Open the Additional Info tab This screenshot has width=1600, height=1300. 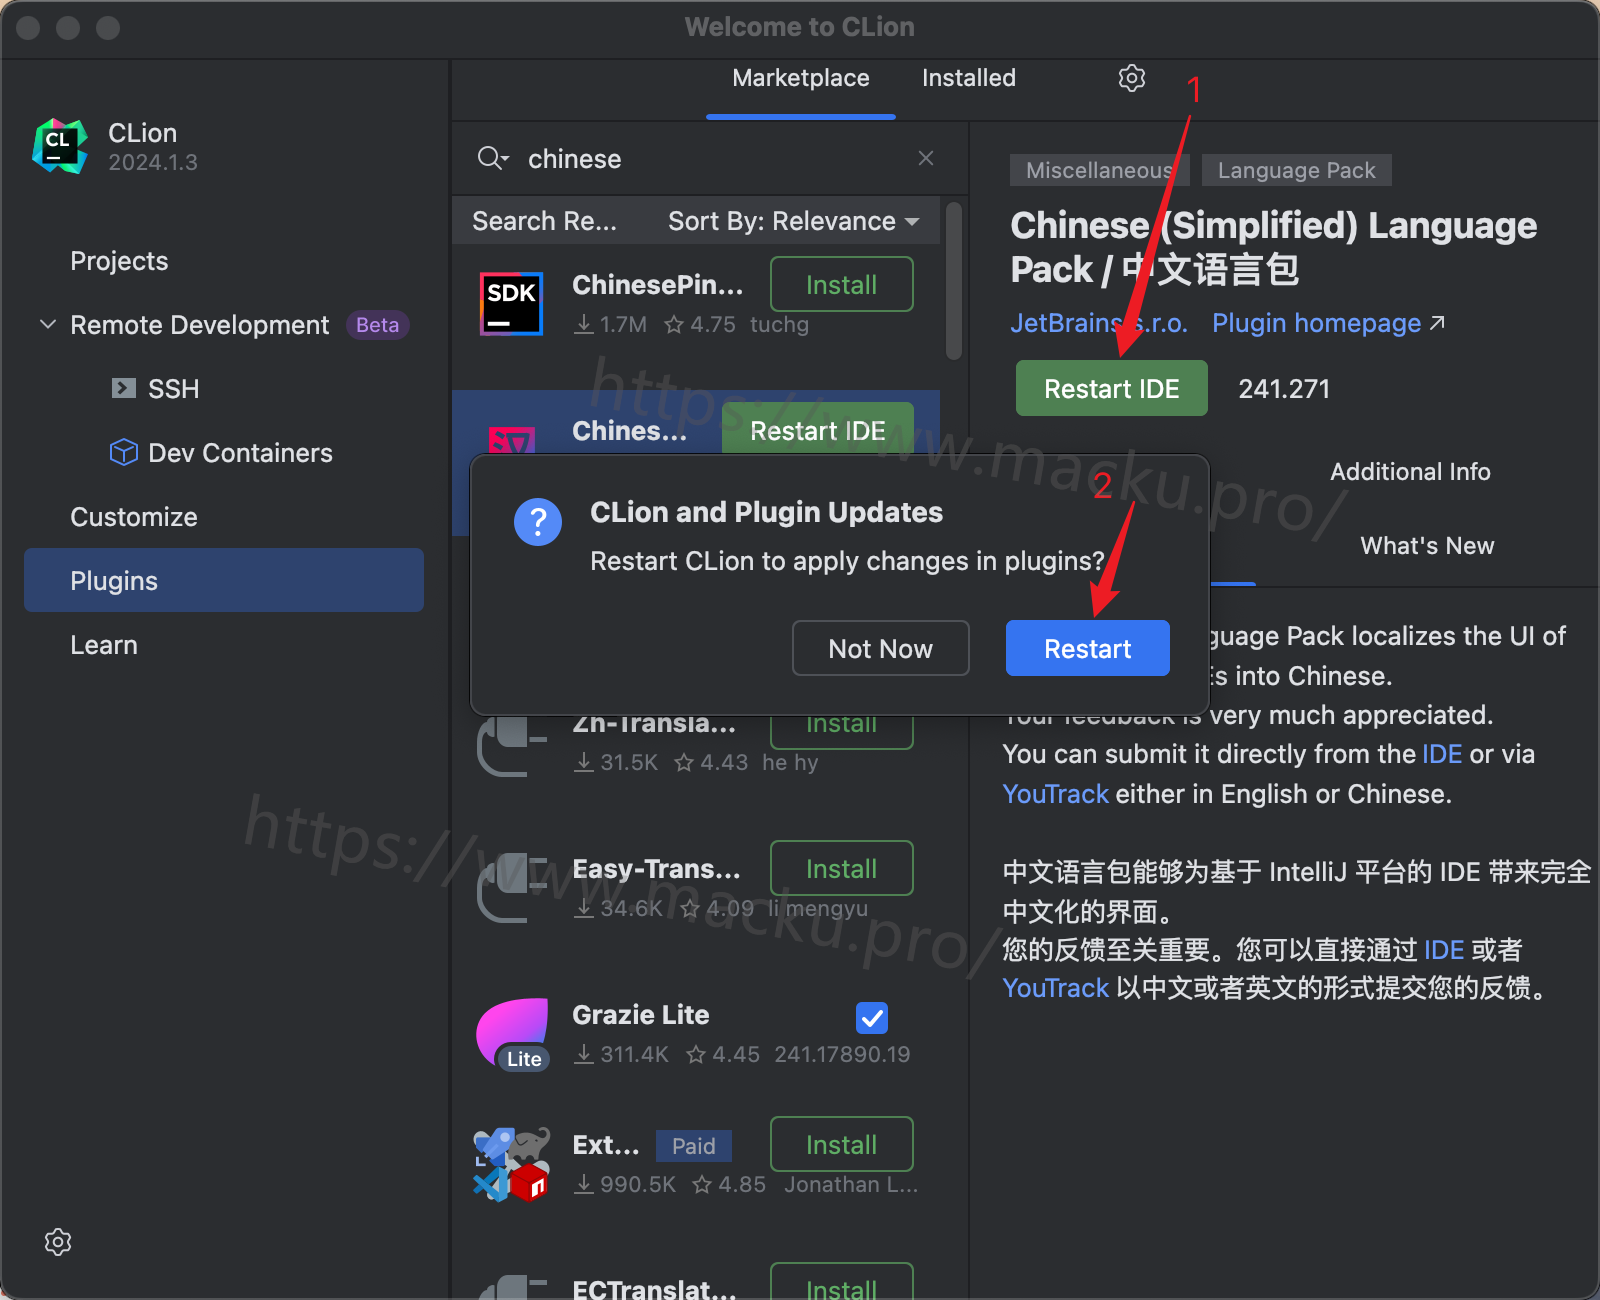click(x=1410, y=472)
